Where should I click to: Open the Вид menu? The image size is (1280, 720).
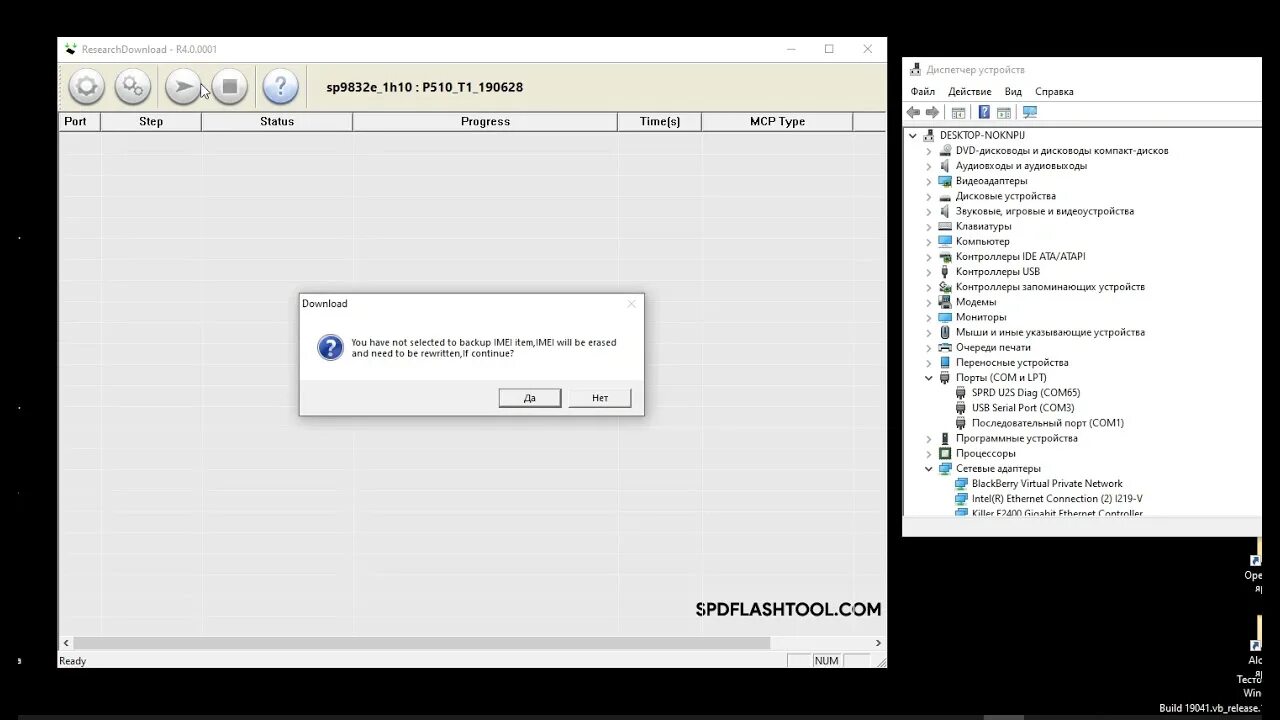click(1013, 91)
